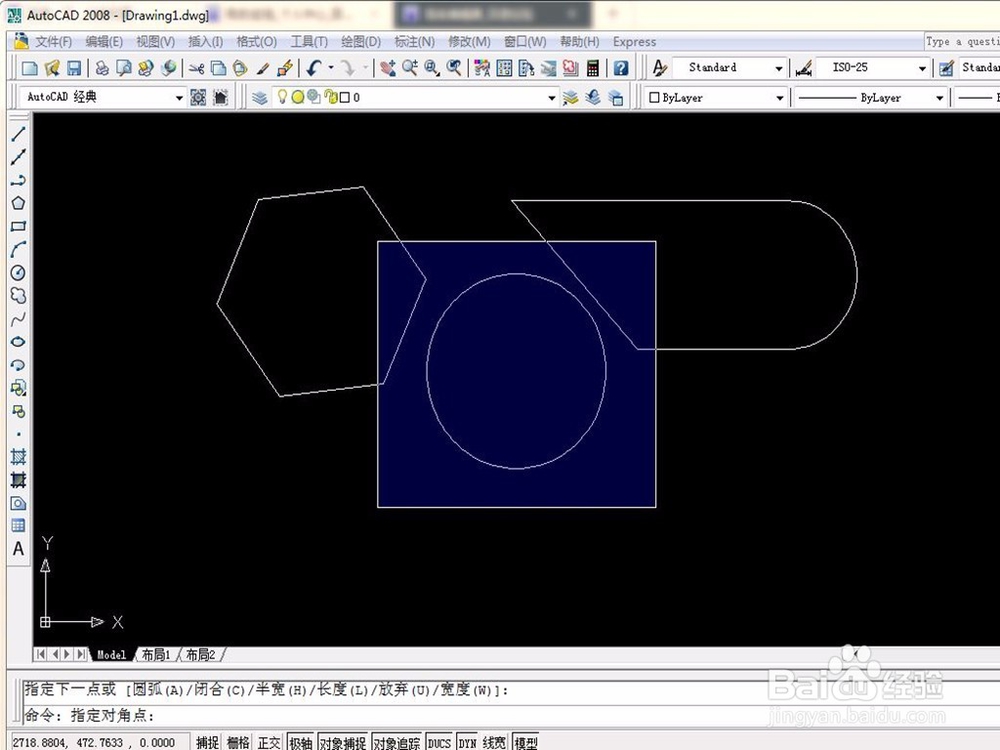The width and height of the screenshot is (1000, 750).
Task: Click the Make Block tool
Action: [18, 411]
